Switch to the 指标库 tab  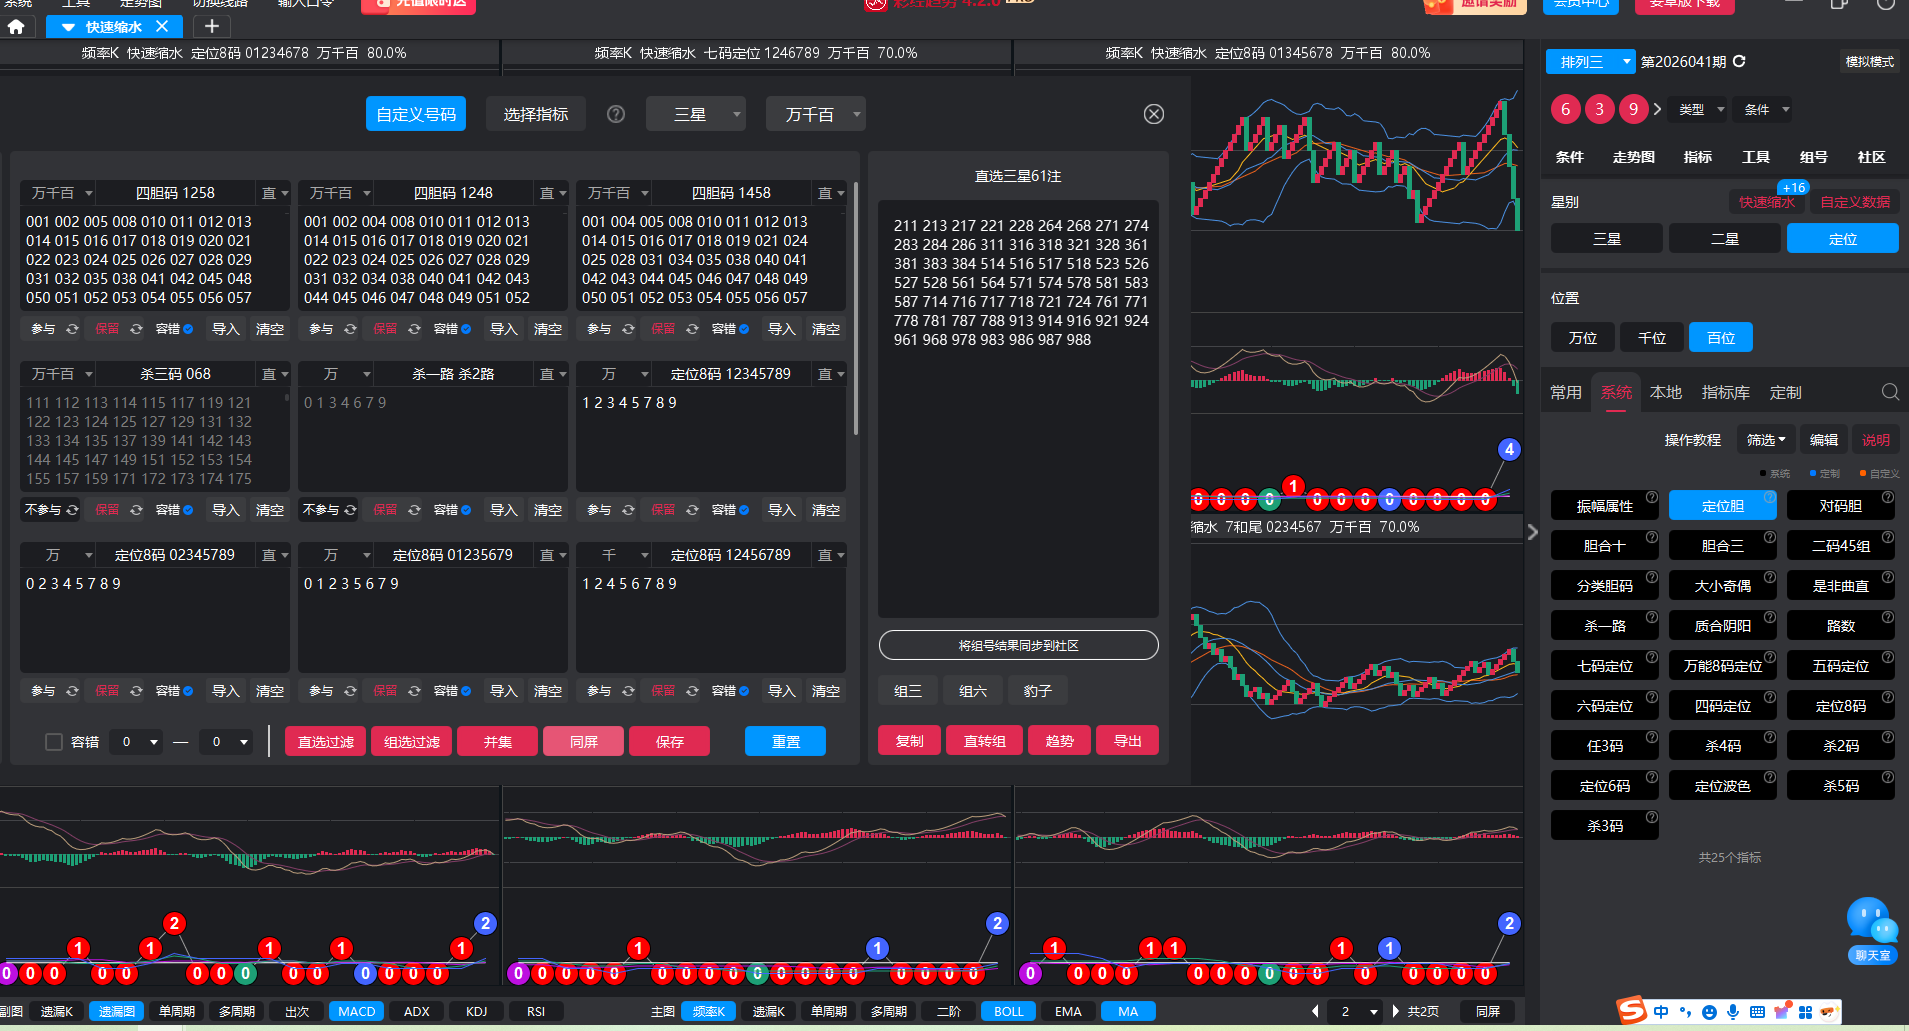[1725, 392]
